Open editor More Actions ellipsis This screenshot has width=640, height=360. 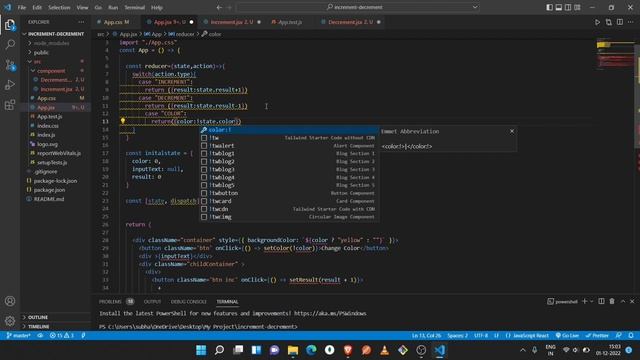click(x=631, y=22)
